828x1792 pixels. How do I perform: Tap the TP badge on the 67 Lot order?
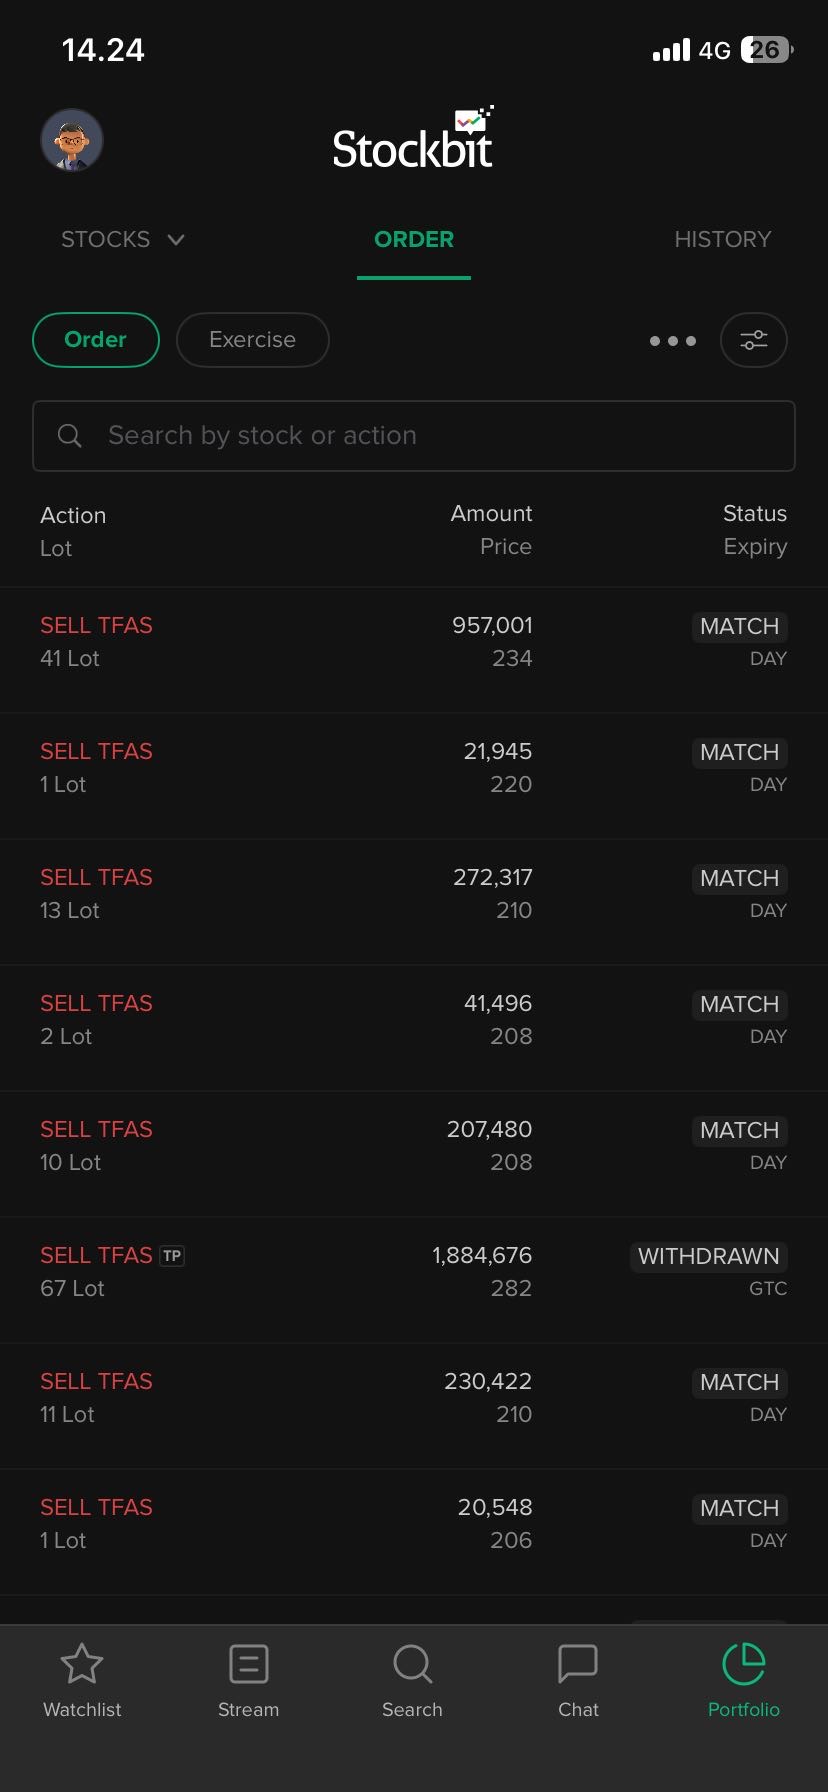[x=172, y=1256]
